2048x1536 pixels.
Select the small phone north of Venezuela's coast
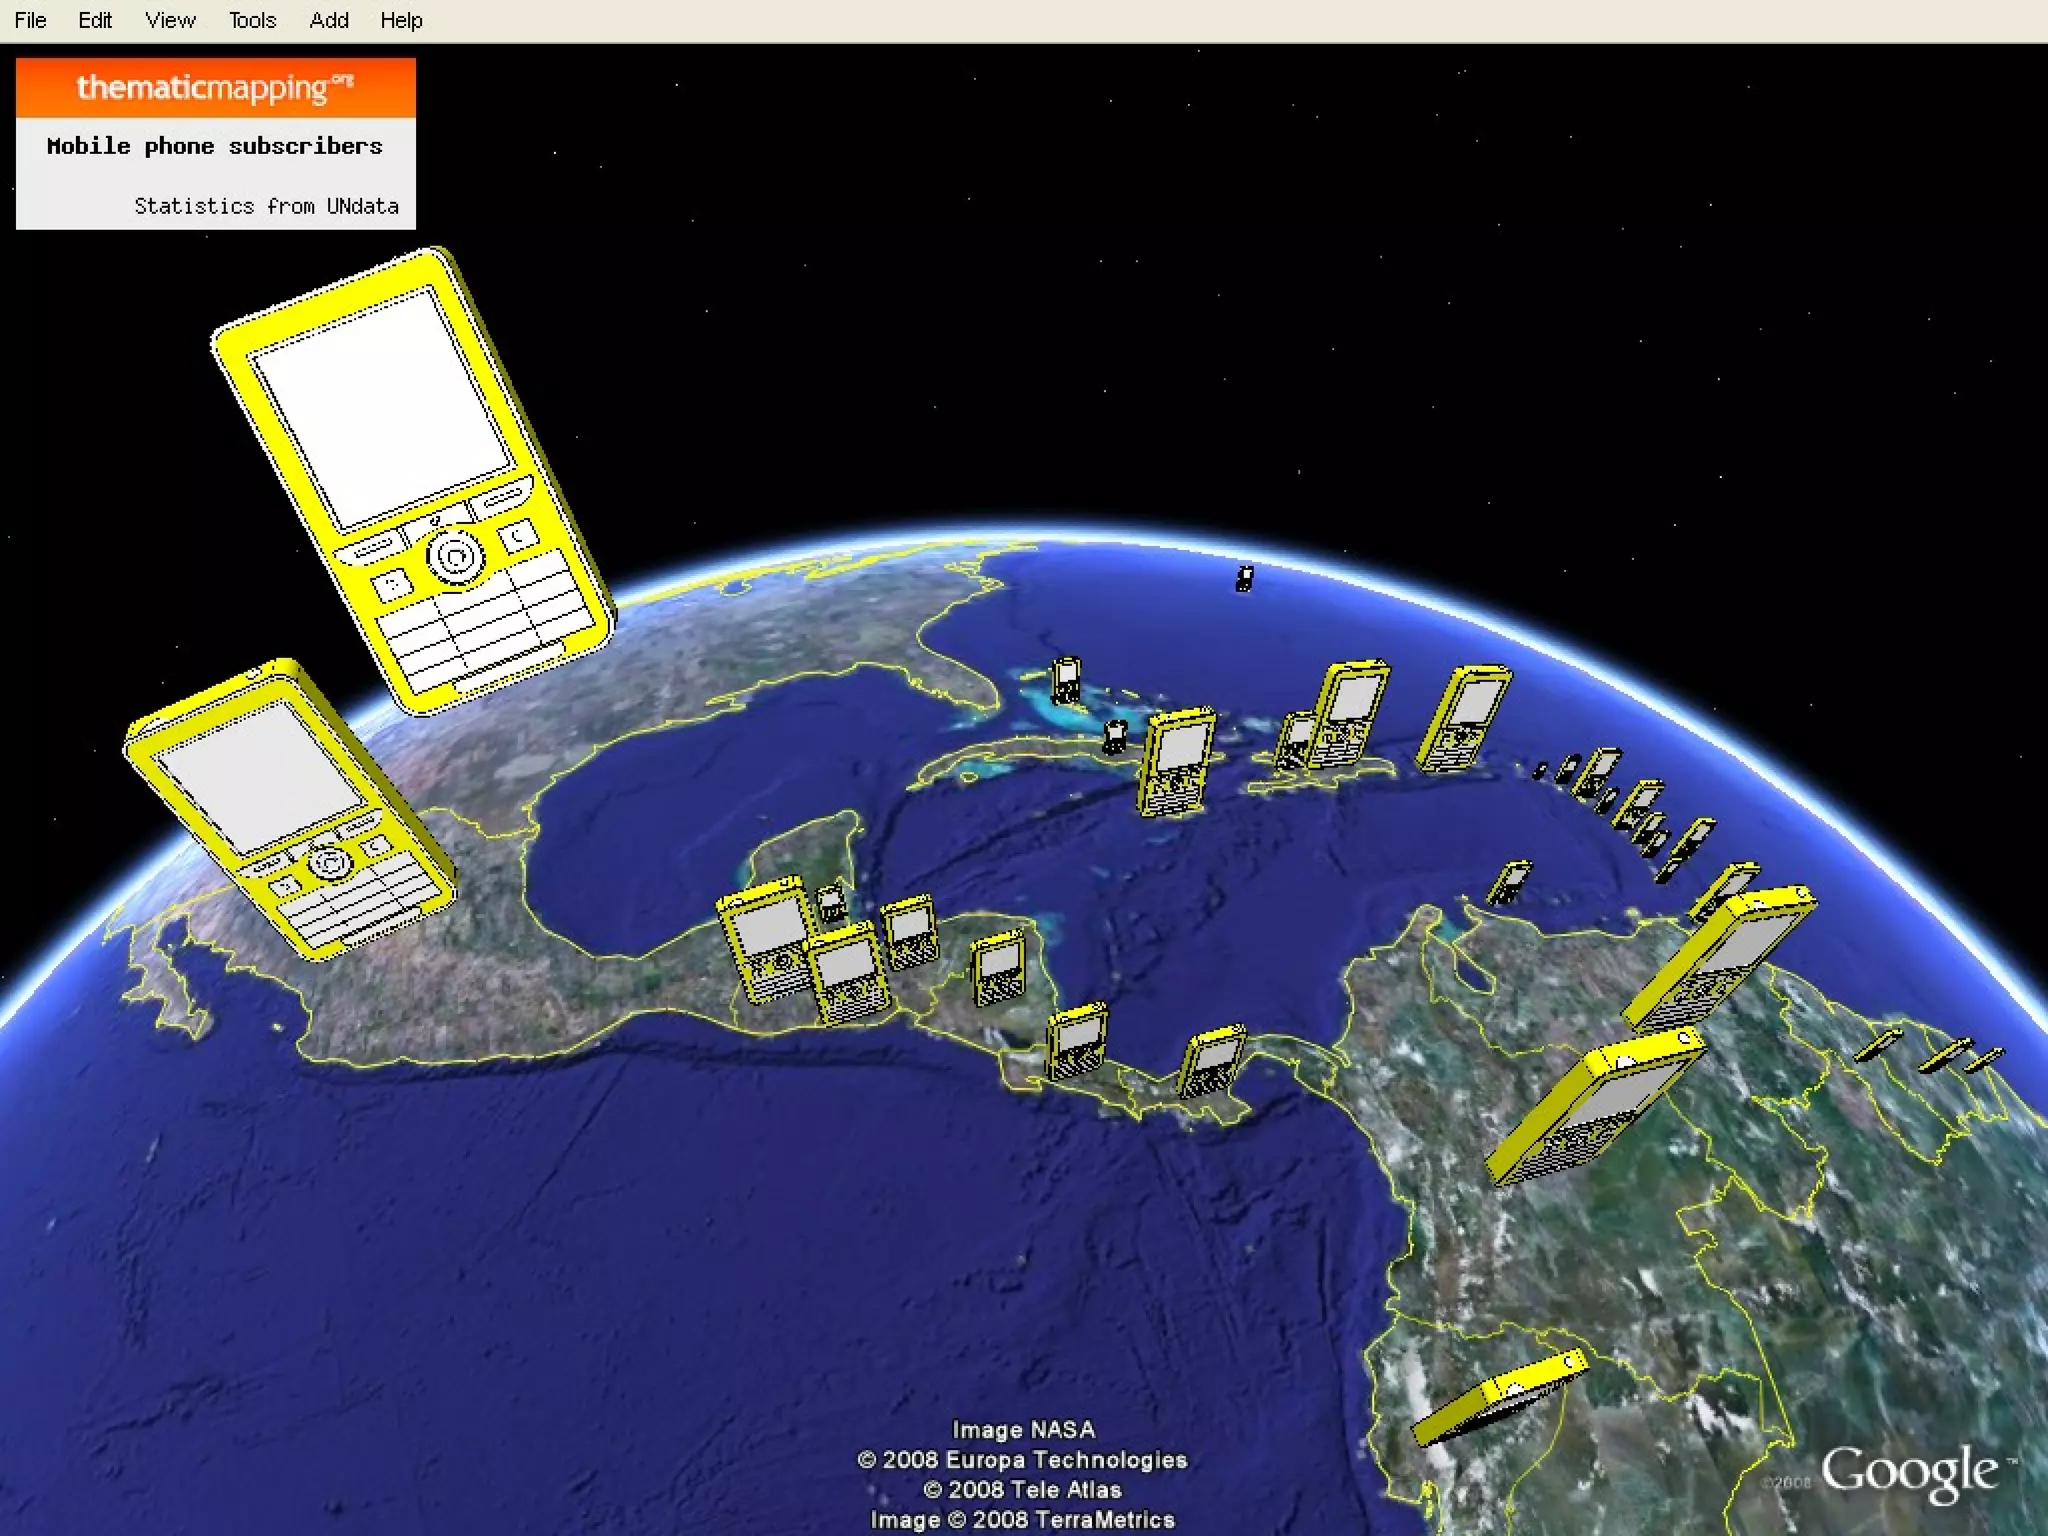[1509, 882]
